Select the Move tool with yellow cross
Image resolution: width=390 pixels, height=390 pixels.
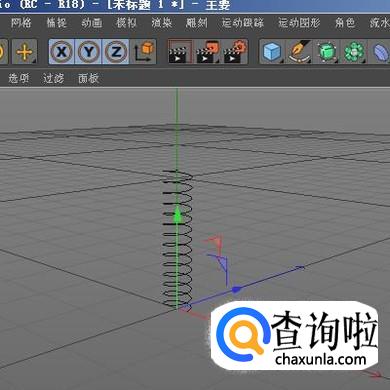[24, 52]
